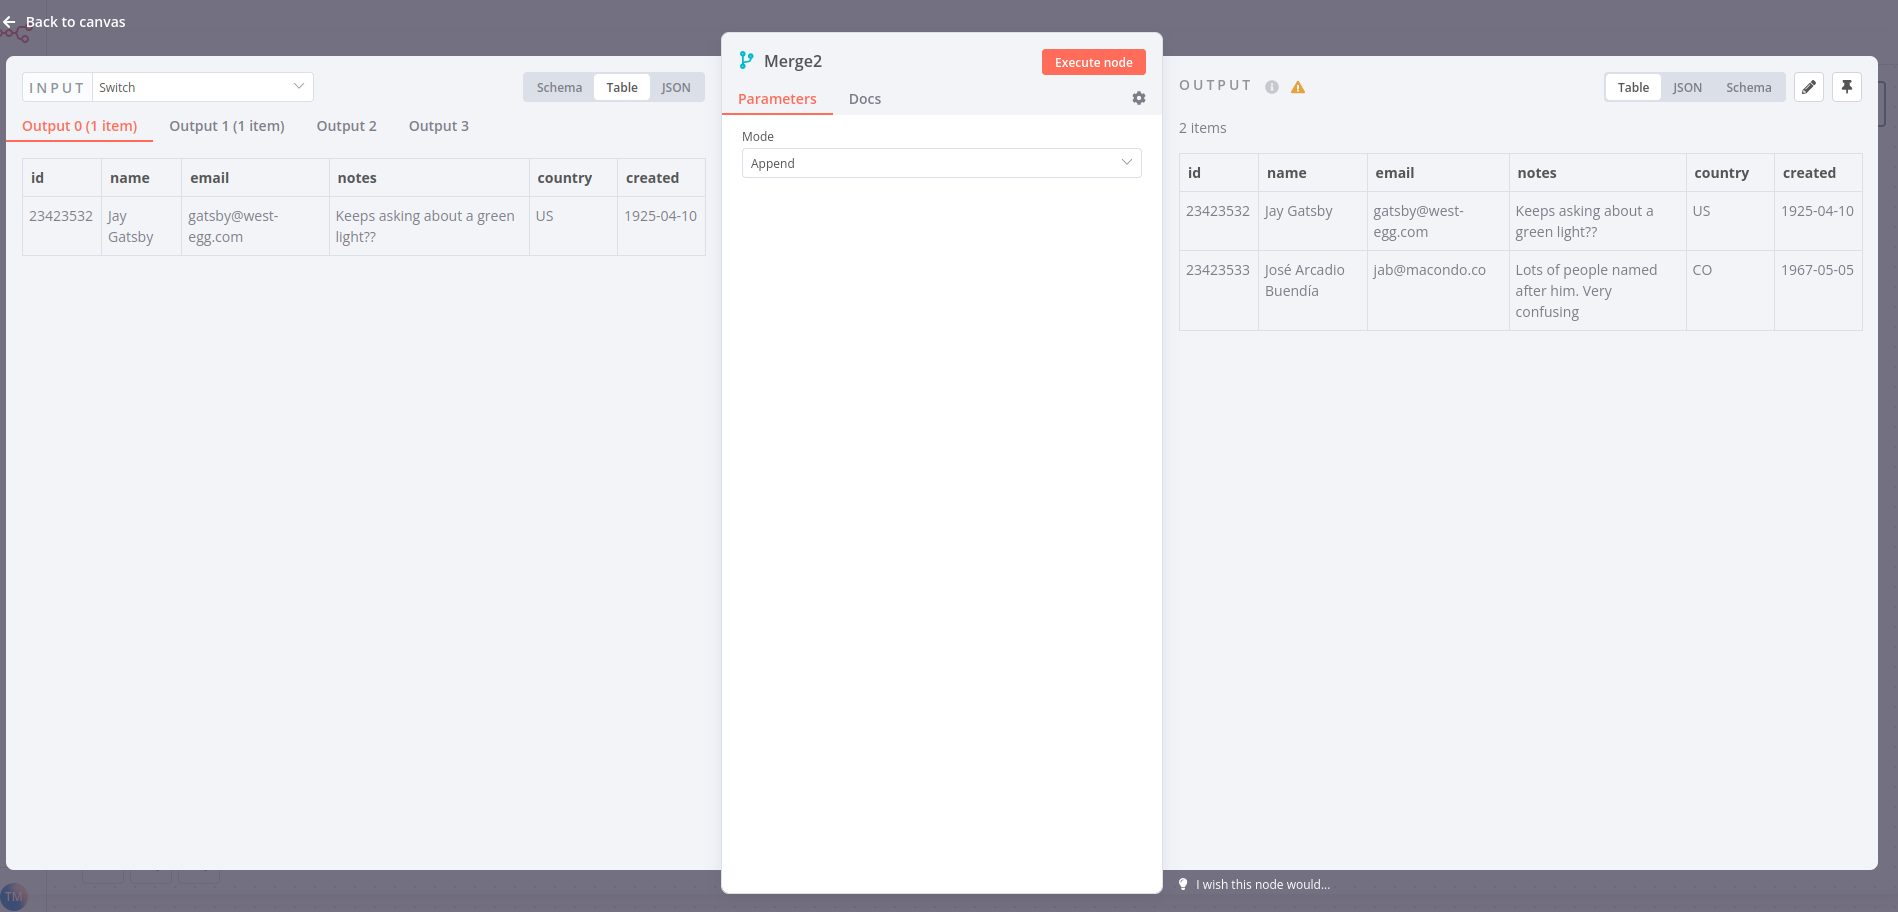Click the output table 'id' column header
1898x912 pixels.
point(1219,173)
